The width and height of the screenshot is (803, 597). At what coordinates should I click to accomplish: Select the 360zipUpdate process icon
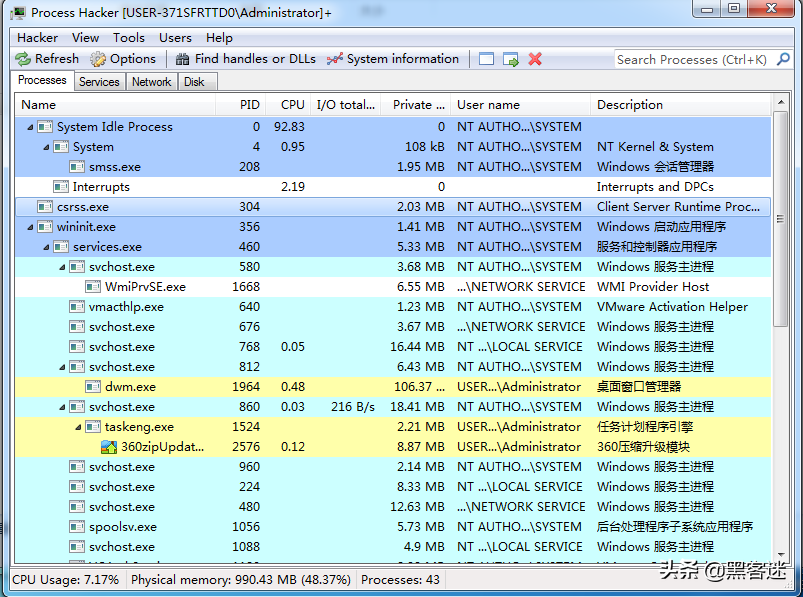[x=109, y=447]
